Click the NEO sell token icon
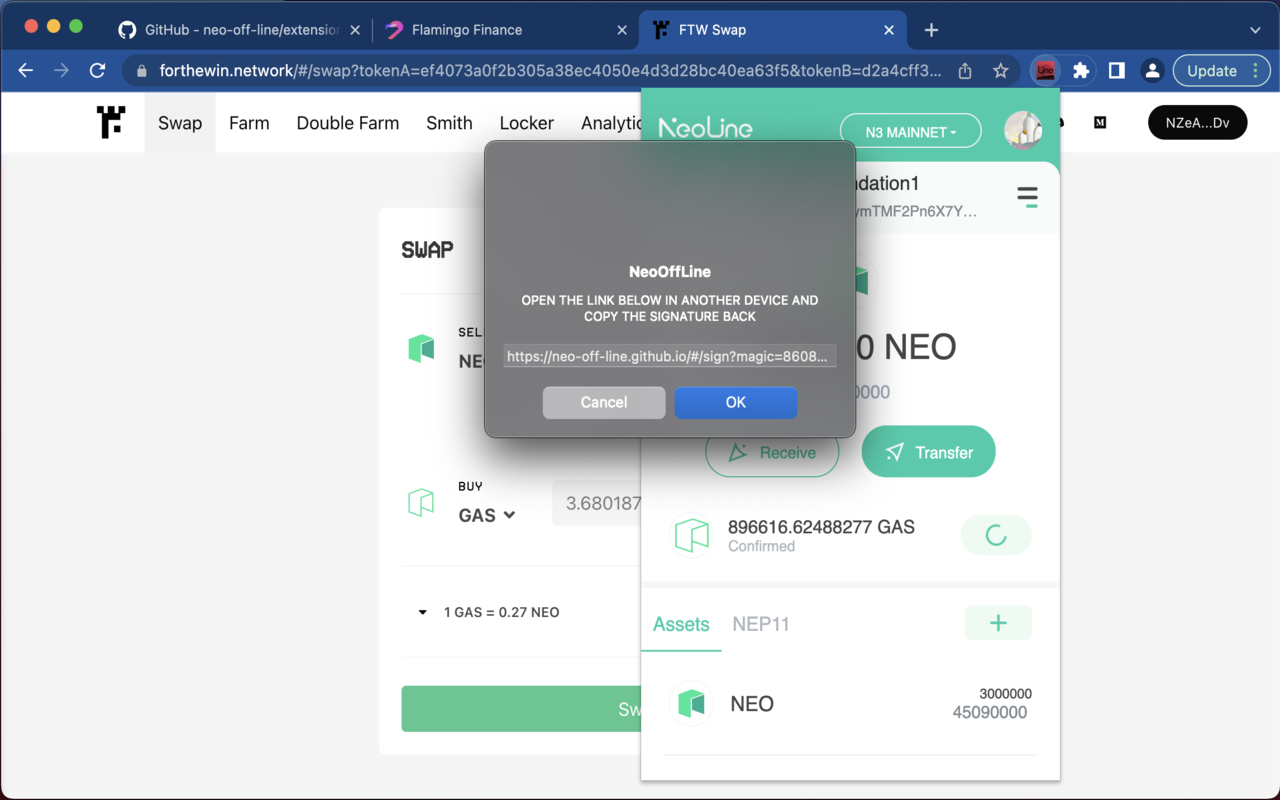This screenshot has width=1280, height=800. tap(421, 347)
